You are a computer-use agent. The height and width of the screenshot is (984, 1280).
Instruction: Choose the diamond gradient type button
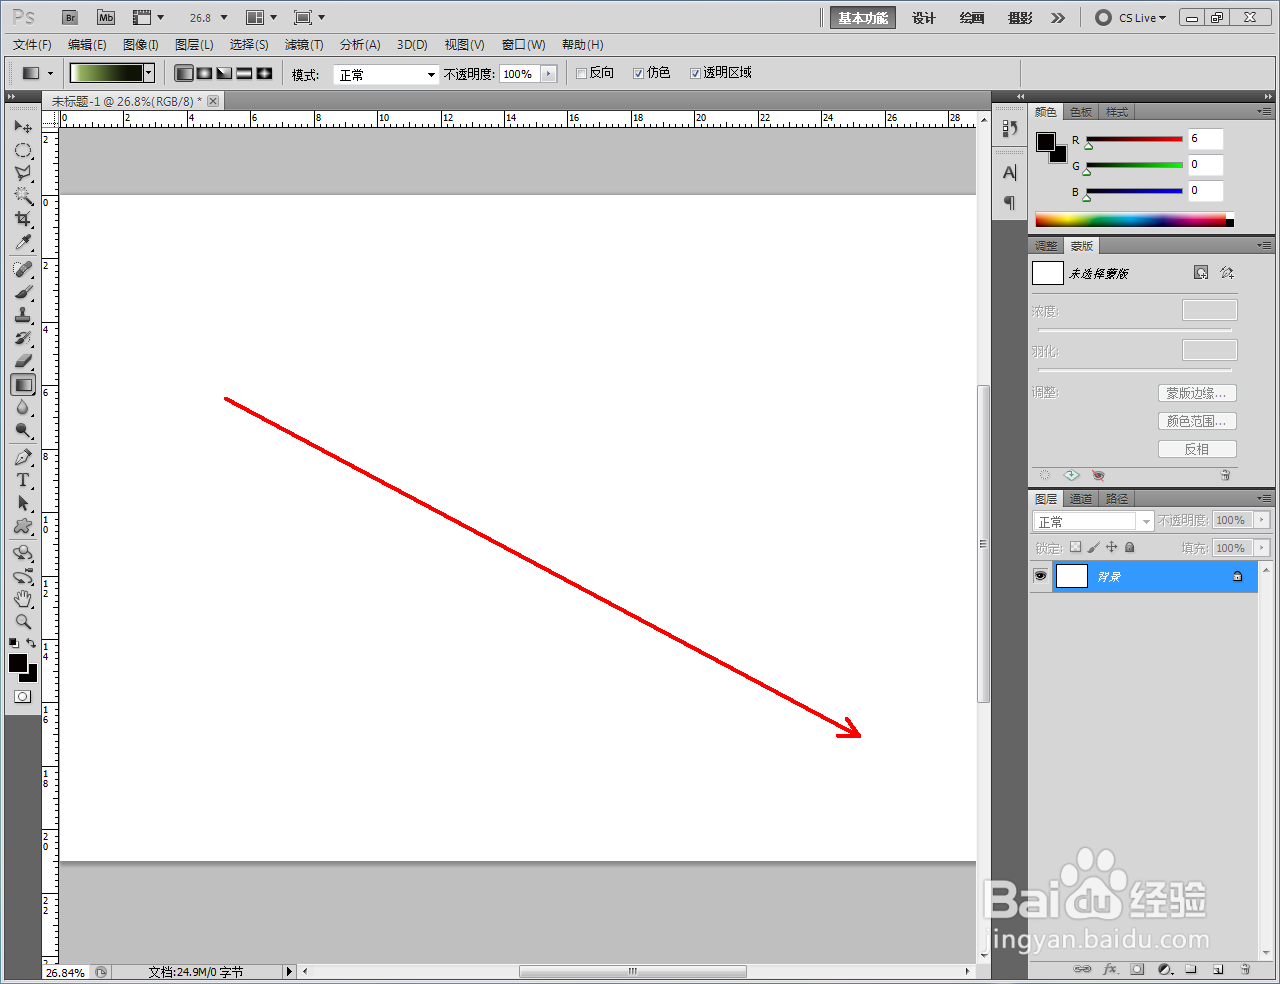264,73
